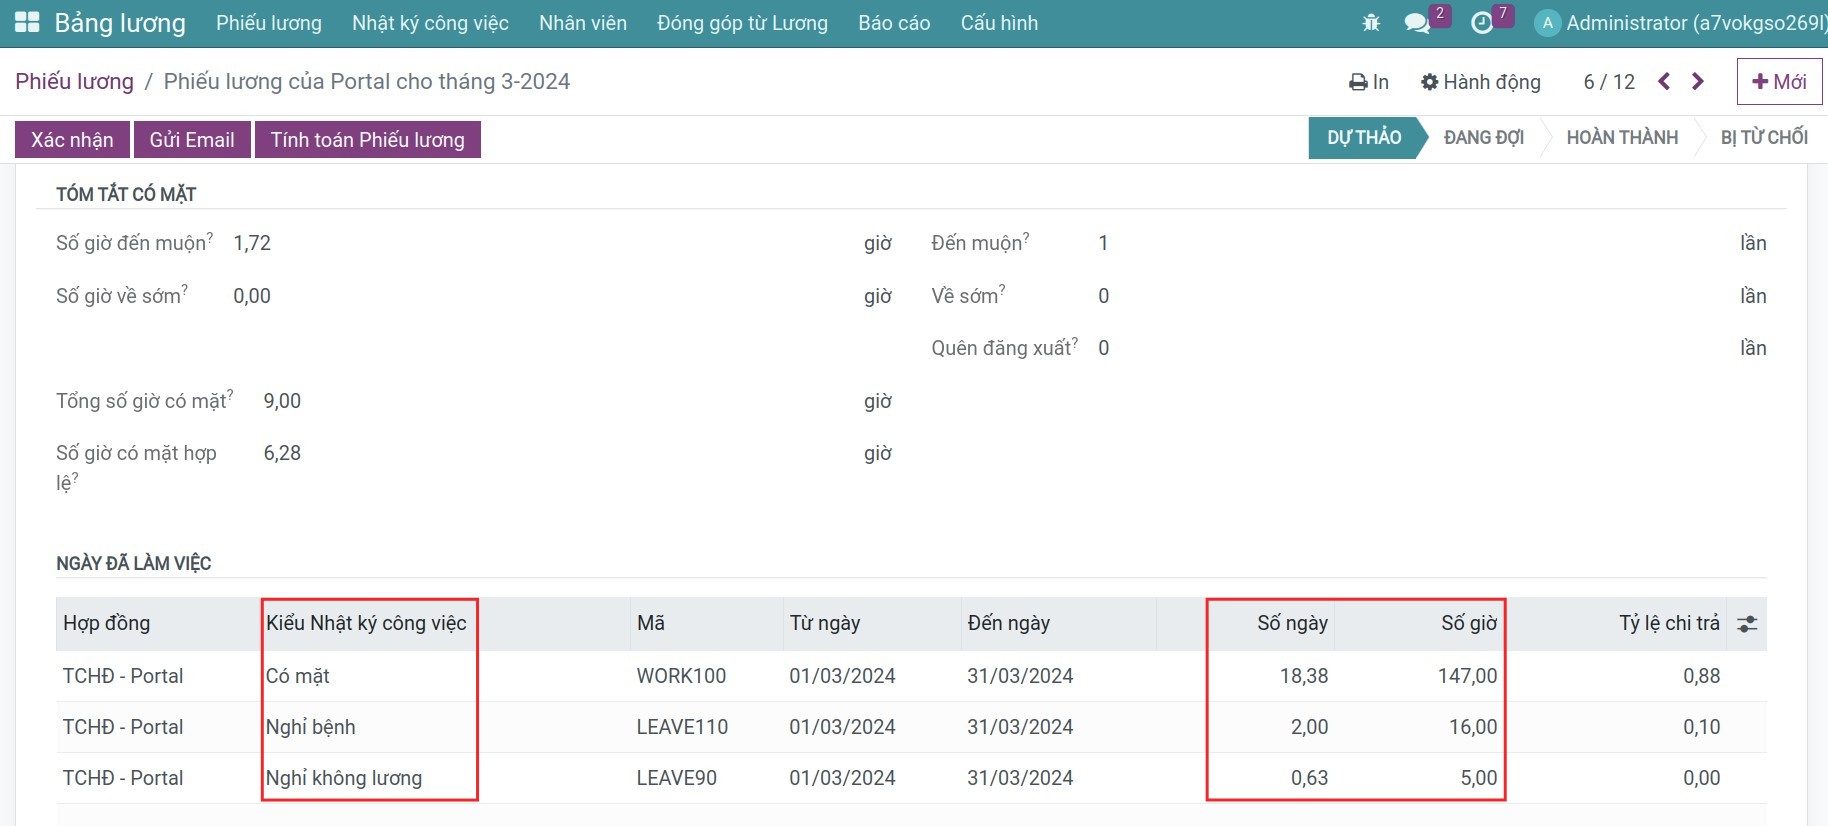Open the apps grid home menu icon

click(27, 22)
